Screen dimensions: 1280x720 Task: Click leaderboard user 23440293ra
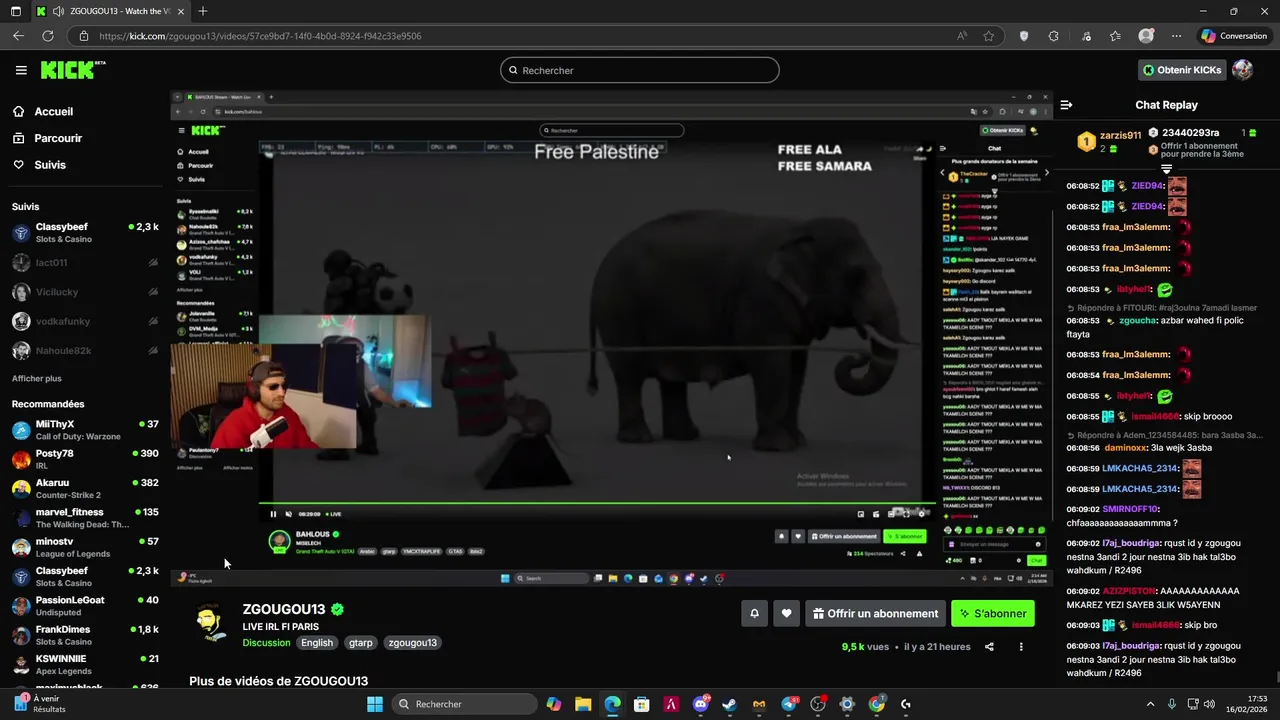click(1190, 133)
